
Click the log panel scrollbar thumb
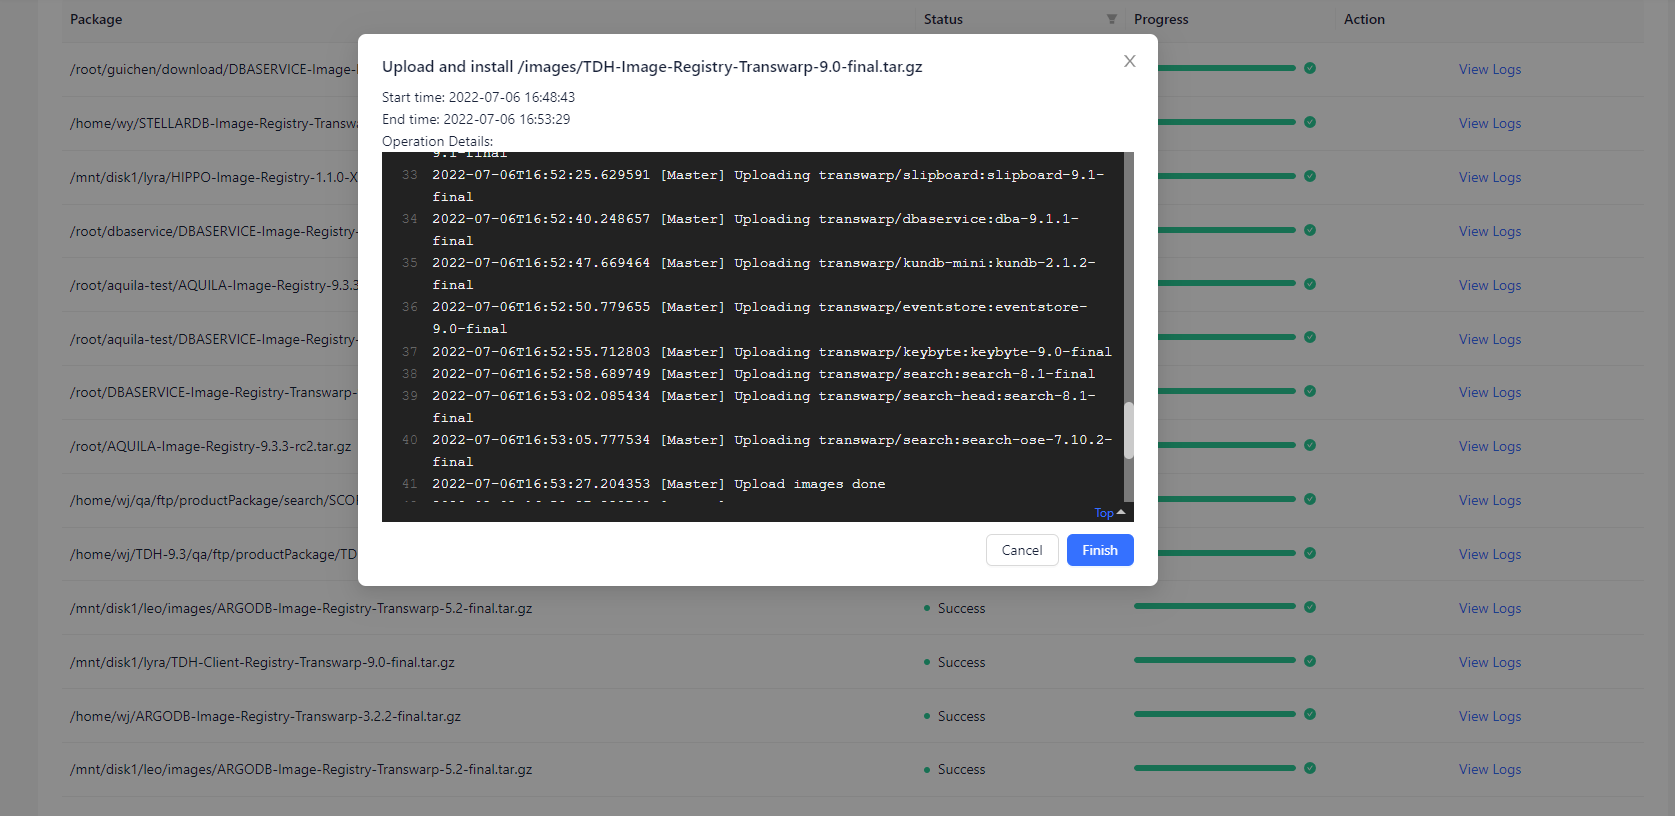[x=1129, y=430]
